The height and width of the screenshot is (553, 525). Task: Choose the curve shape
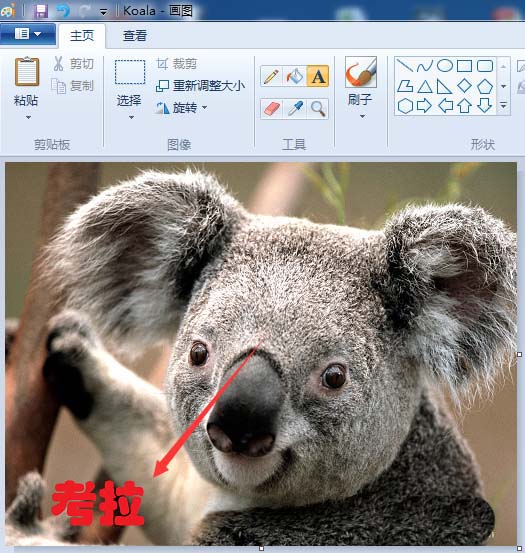pos(424,66)
